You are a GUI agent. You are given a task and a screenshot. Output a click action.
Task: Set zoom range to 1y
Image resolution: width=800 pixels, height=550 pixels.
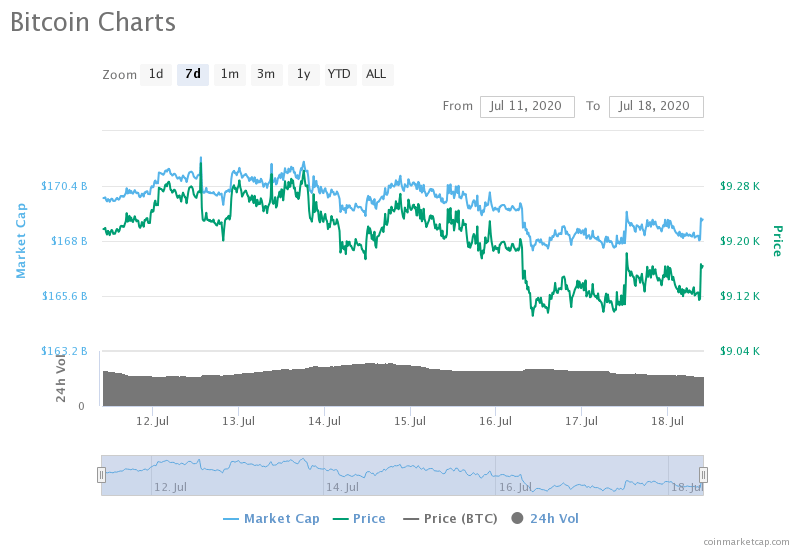(304, 74)
